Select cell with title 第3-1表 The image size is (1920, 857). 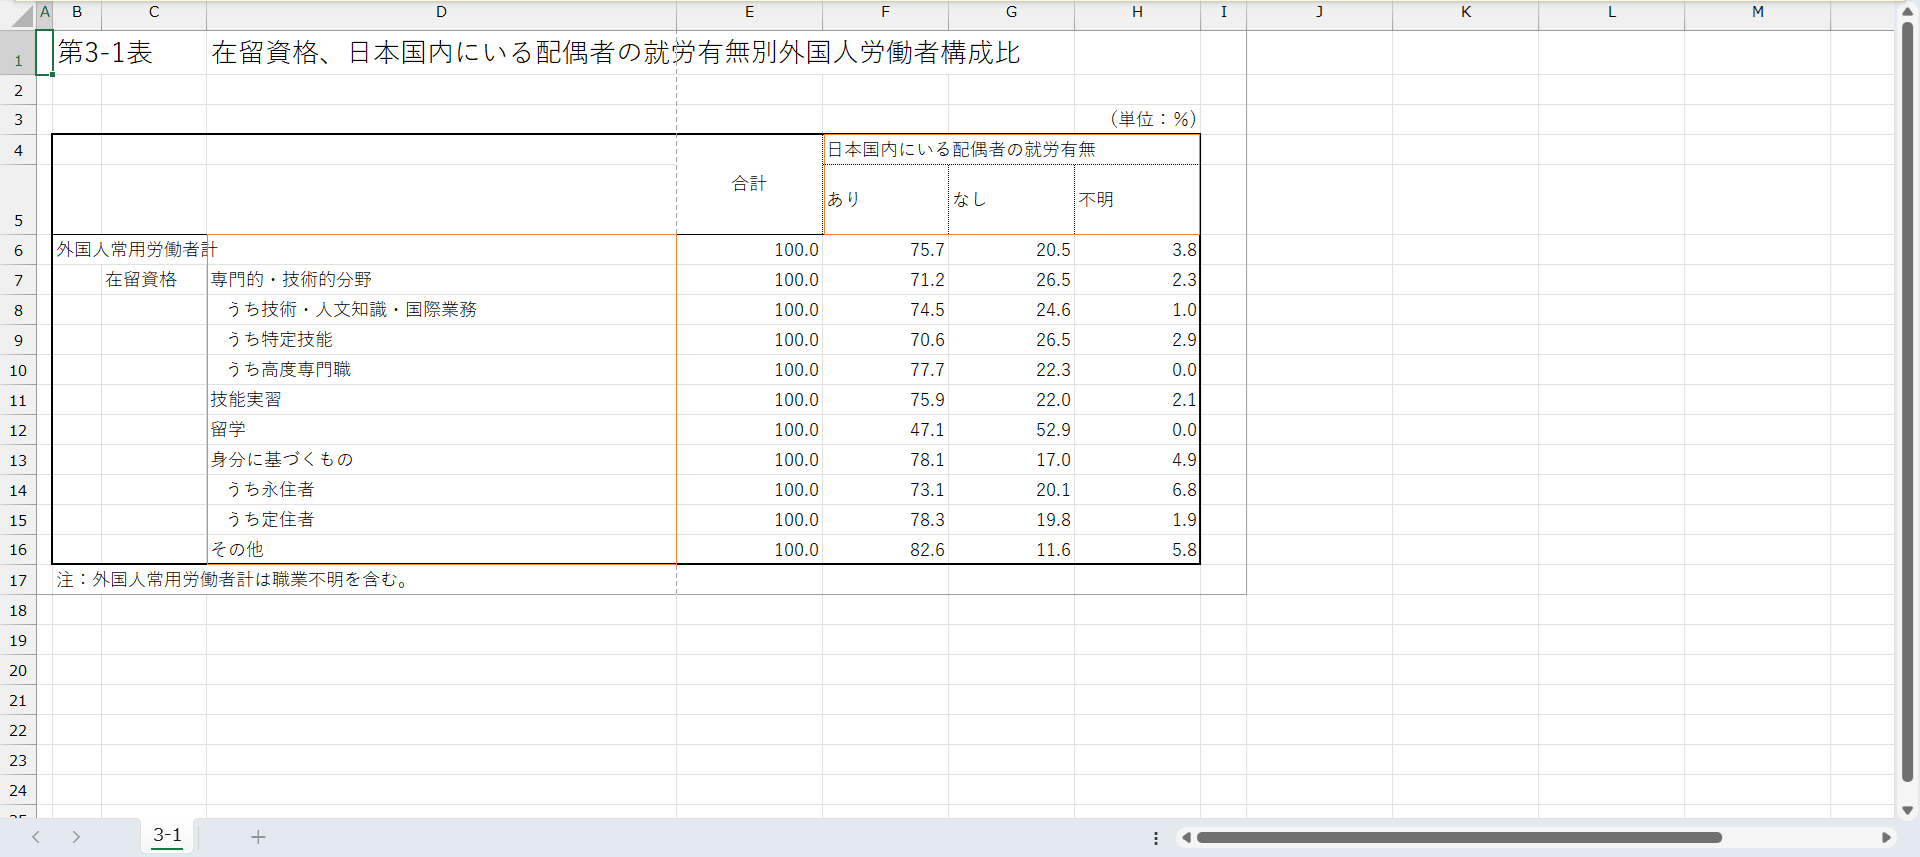(105, 53)
